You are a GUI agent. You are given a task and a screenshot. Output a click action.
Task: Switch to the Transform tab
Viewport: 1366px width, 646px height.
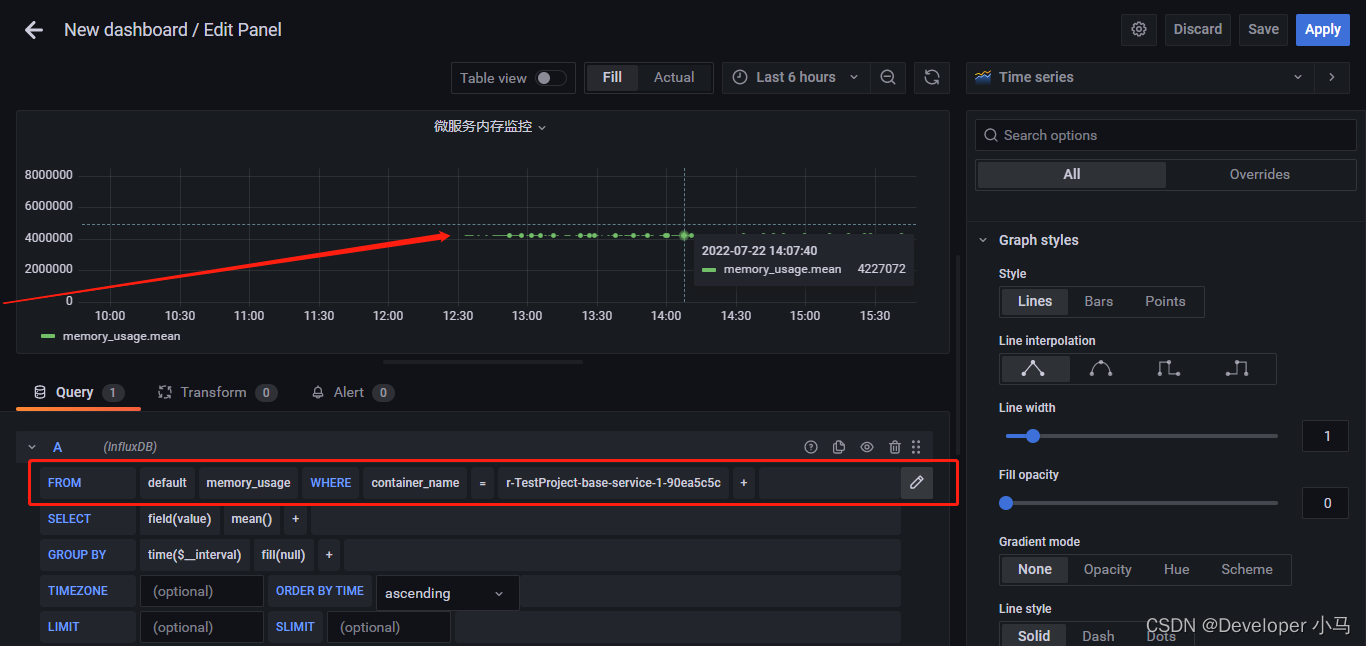[x=213, y=392]
